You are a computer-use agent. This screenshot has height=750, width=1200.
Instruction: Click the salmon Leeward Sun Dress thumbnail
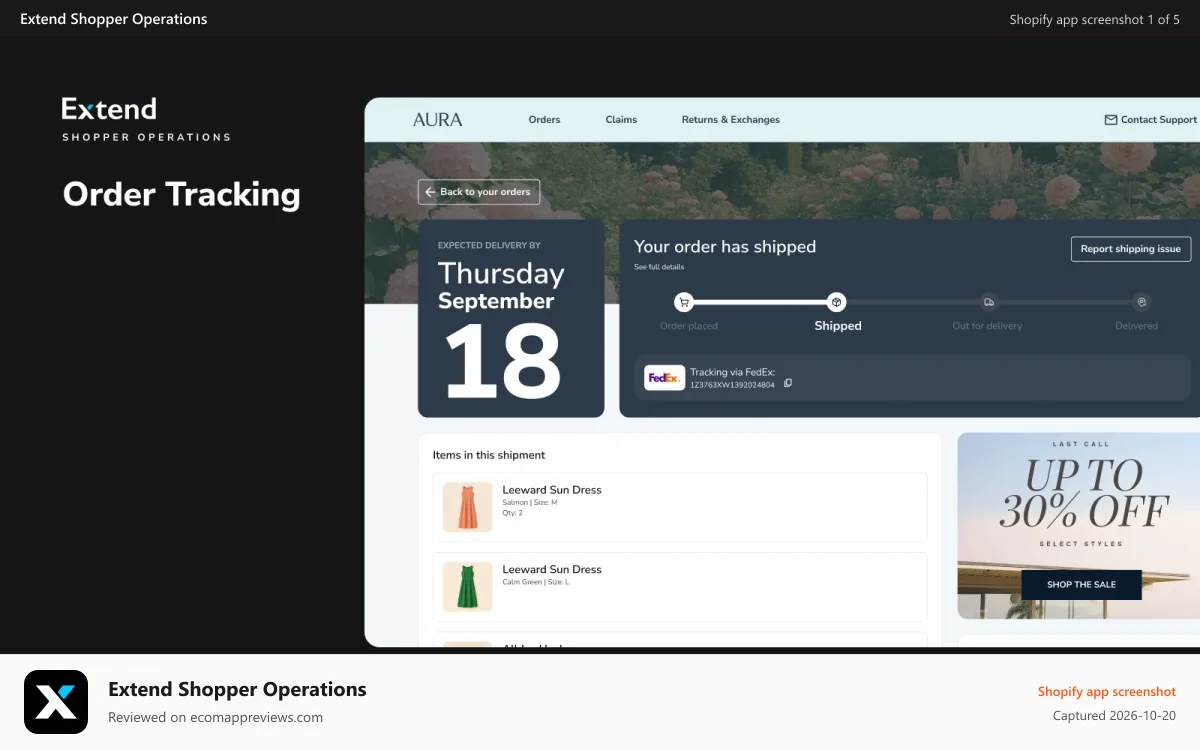pyautogui.click(x=468, y=507)
